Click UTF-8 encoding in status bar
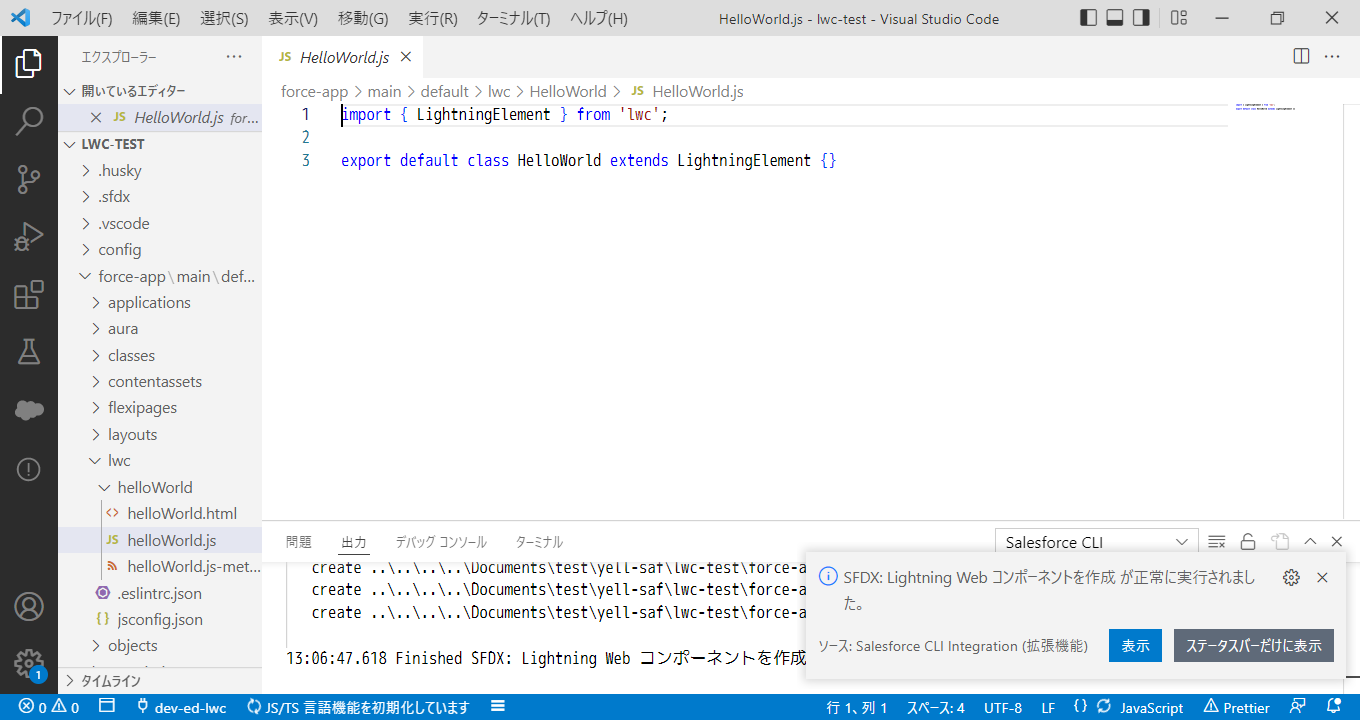This screenshot has height=720, width=1360. 1003,707
